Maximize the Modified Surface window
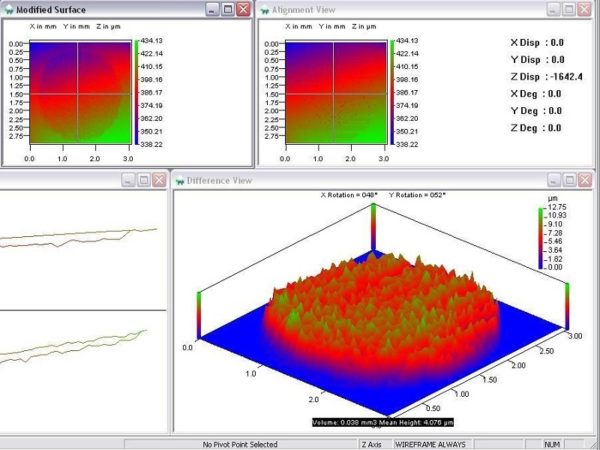This screenshot has width=600, height=450. click(x=228, y=9)
